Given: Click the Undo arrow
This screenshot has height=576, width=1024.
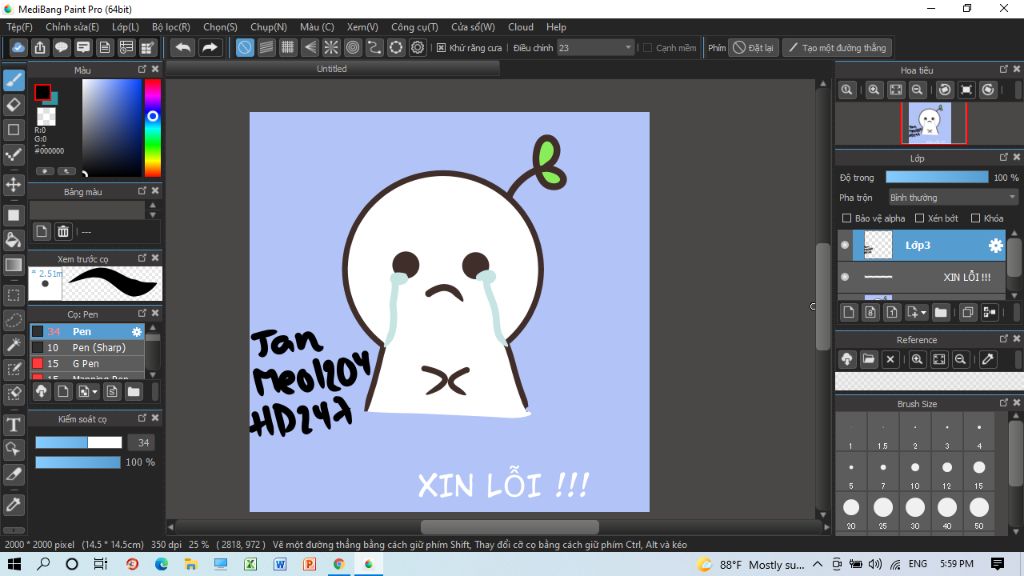Looking at the screenshot, I should [184, 48].
